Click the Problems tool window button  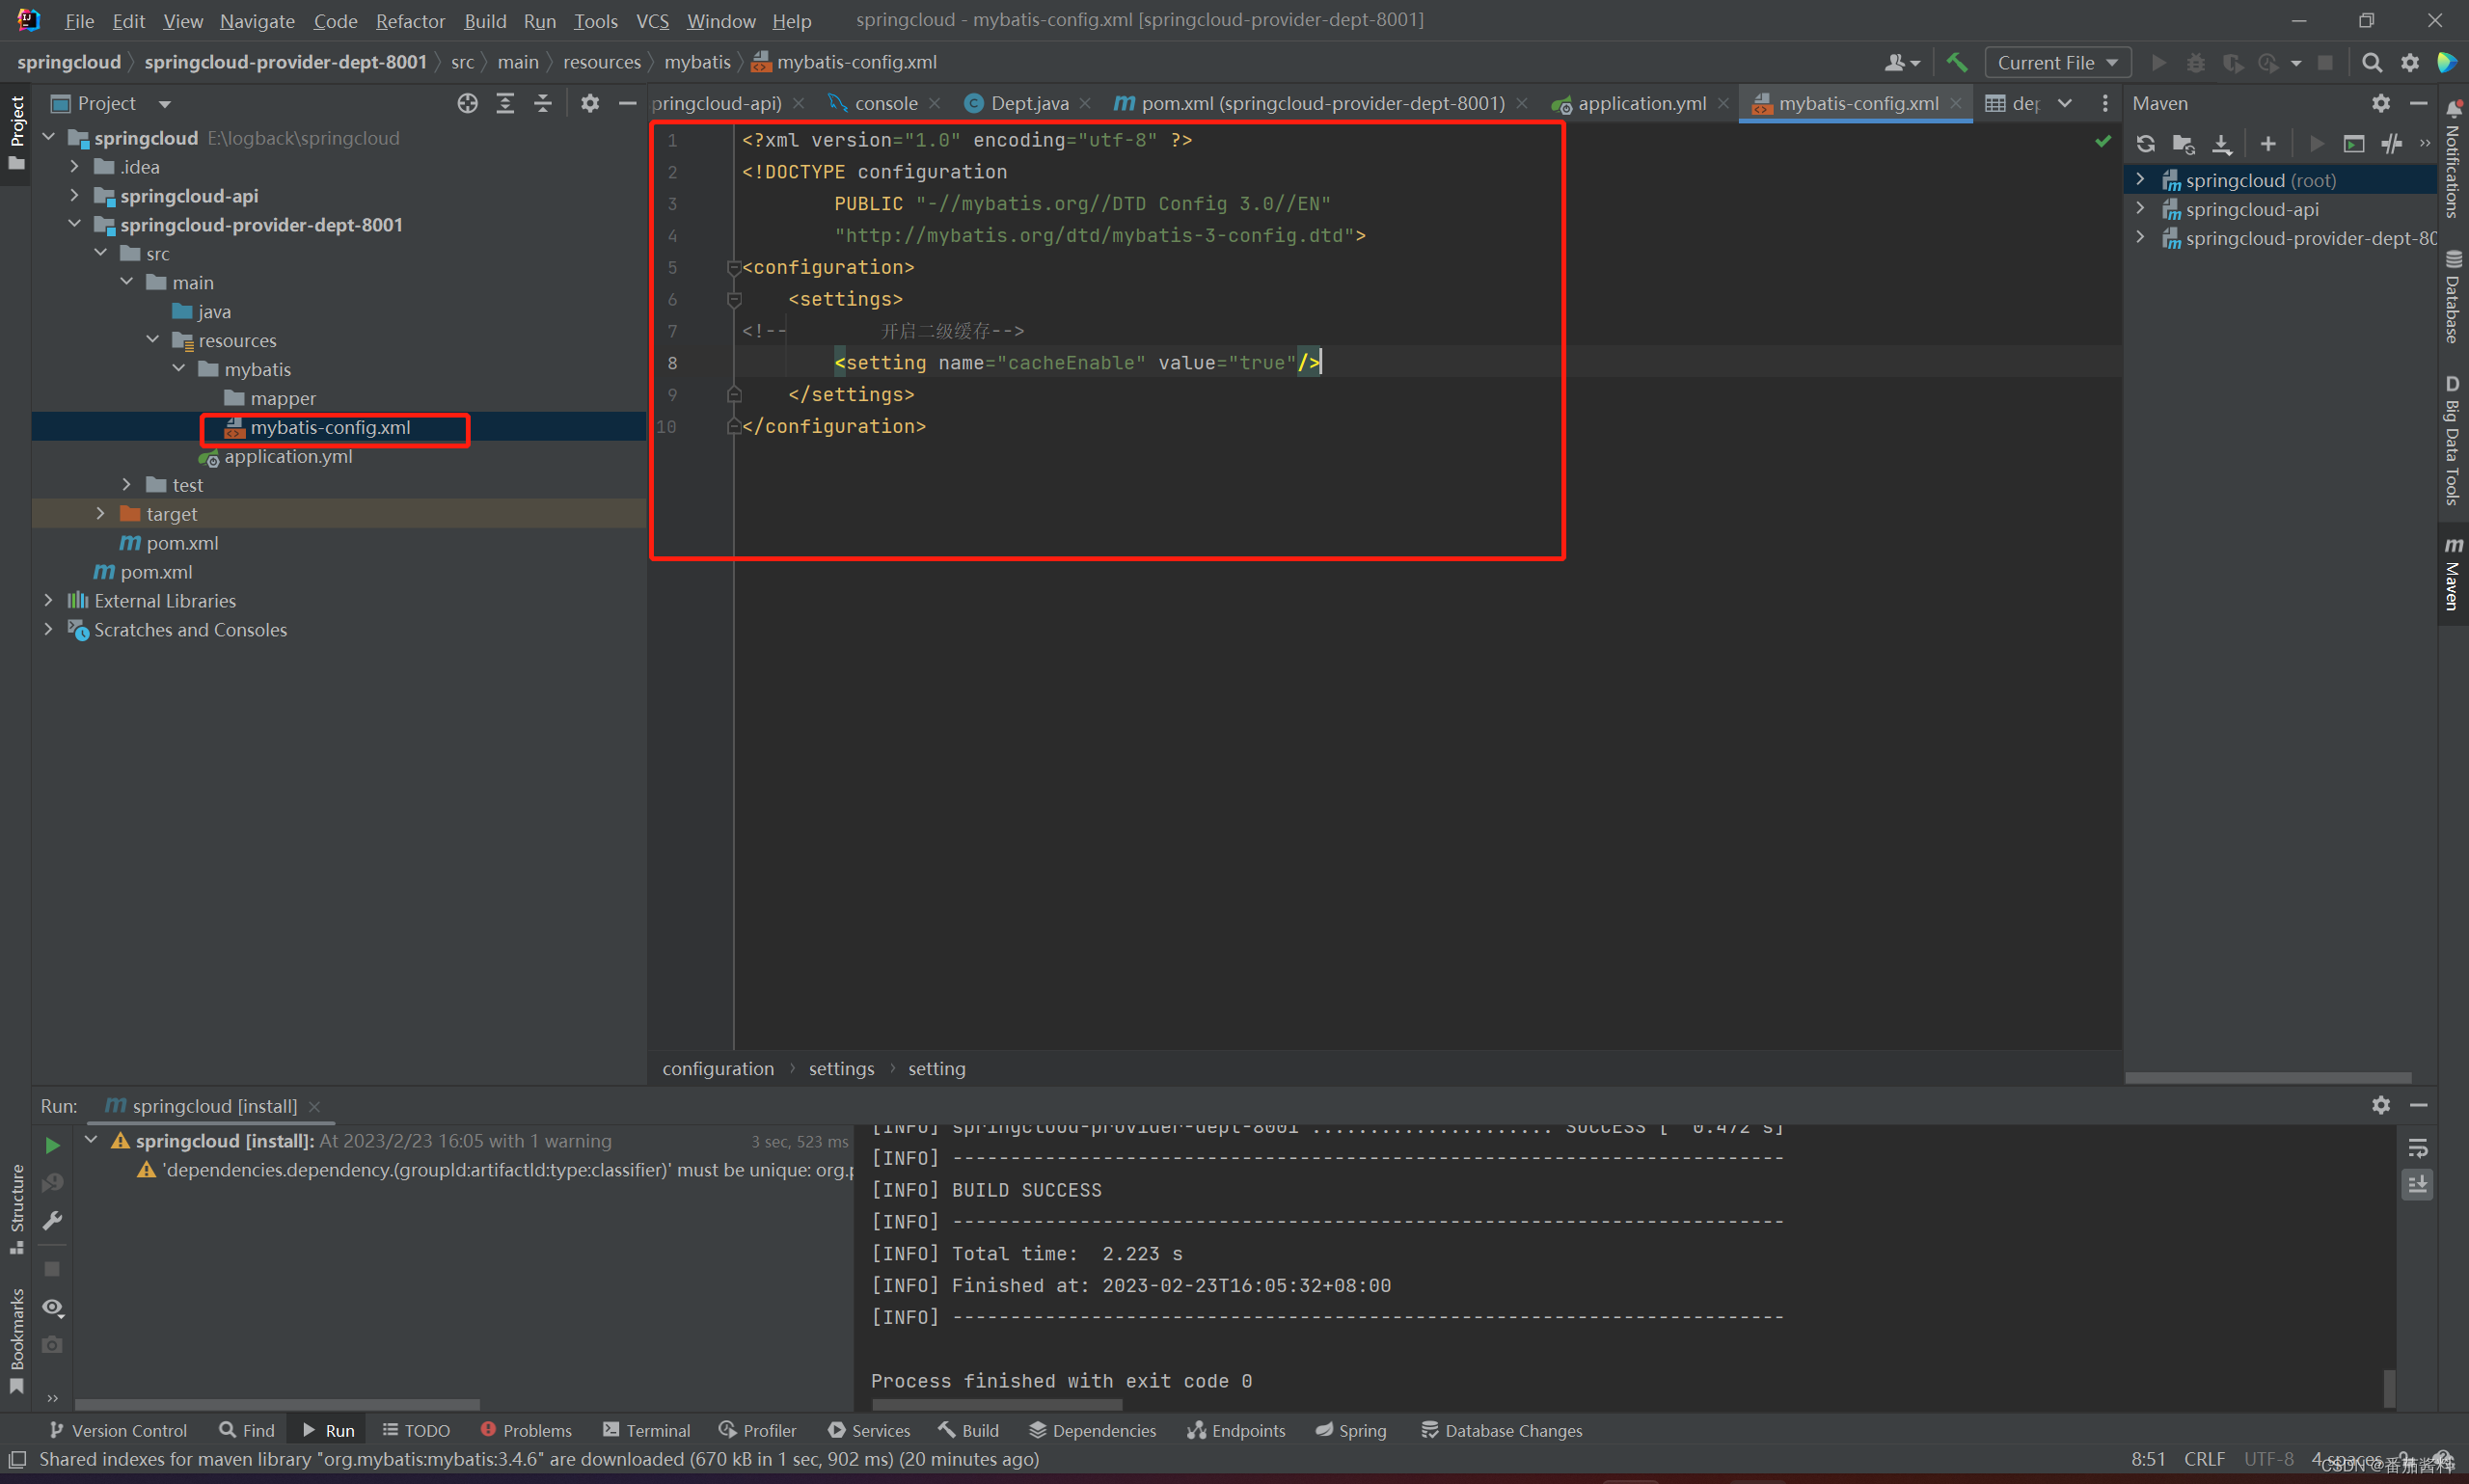click(x=526, y=1430)
